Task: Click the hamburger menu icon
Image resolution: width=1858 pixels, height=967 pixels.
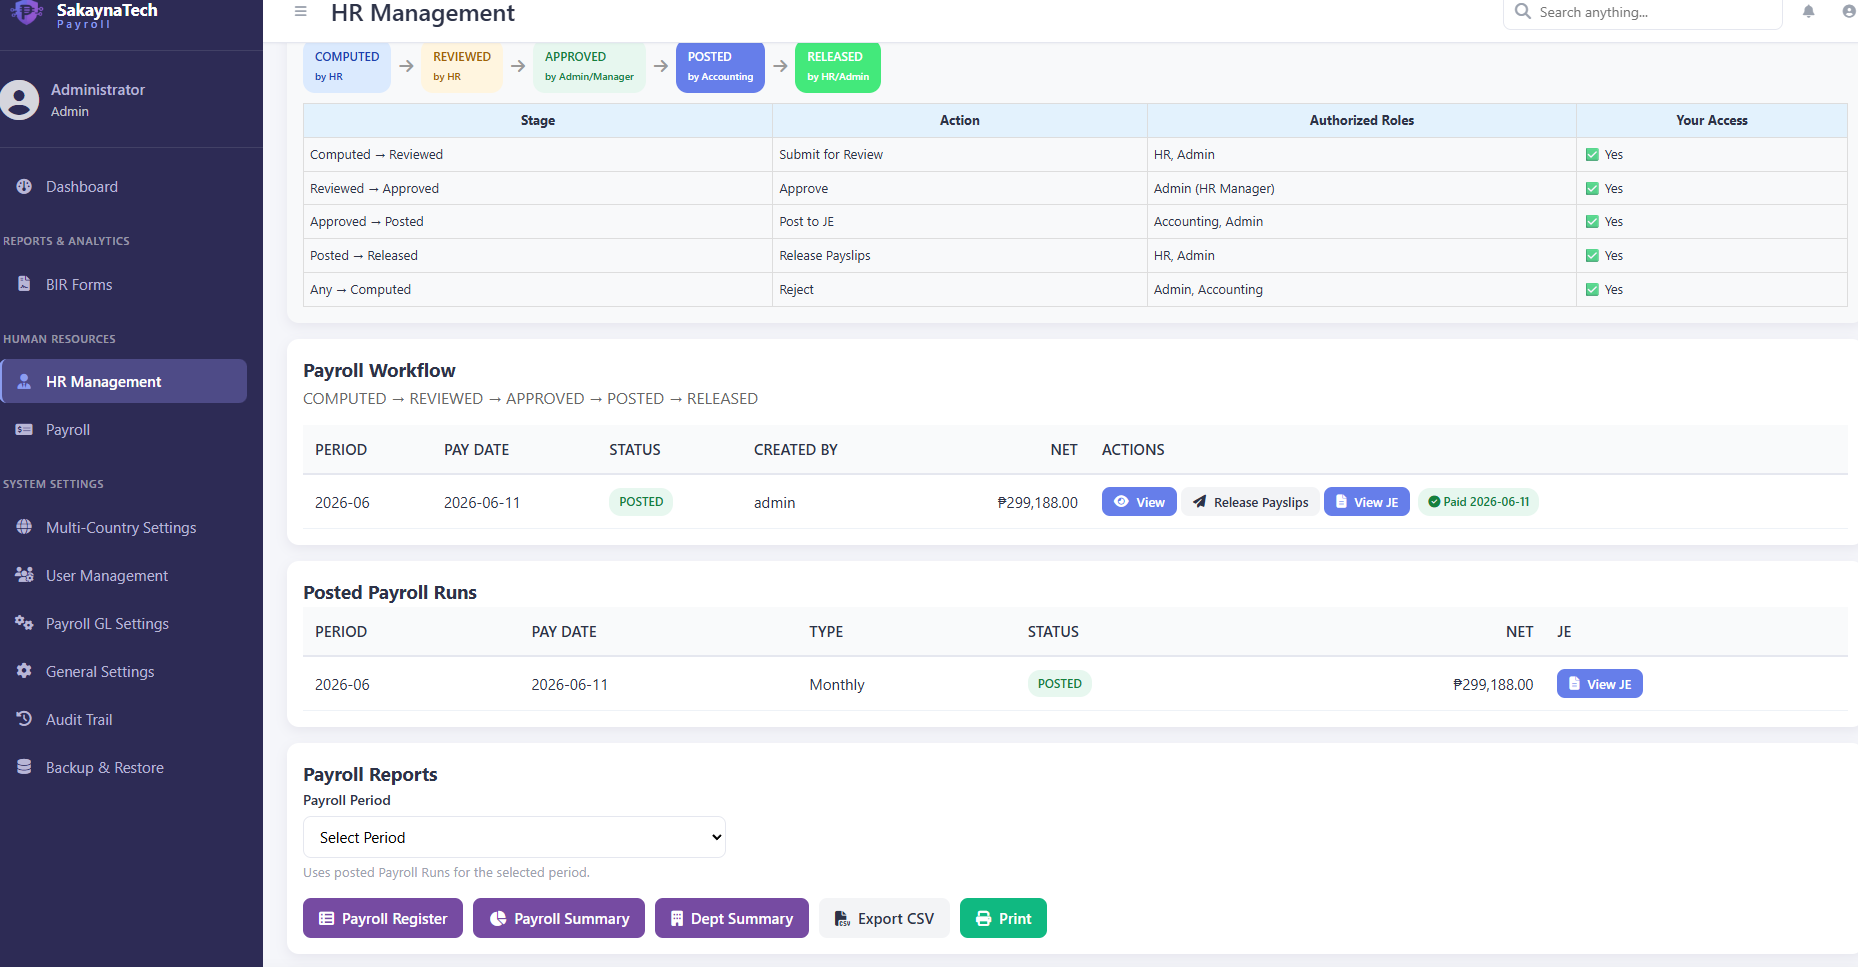Action: click(x=300, y=12)
